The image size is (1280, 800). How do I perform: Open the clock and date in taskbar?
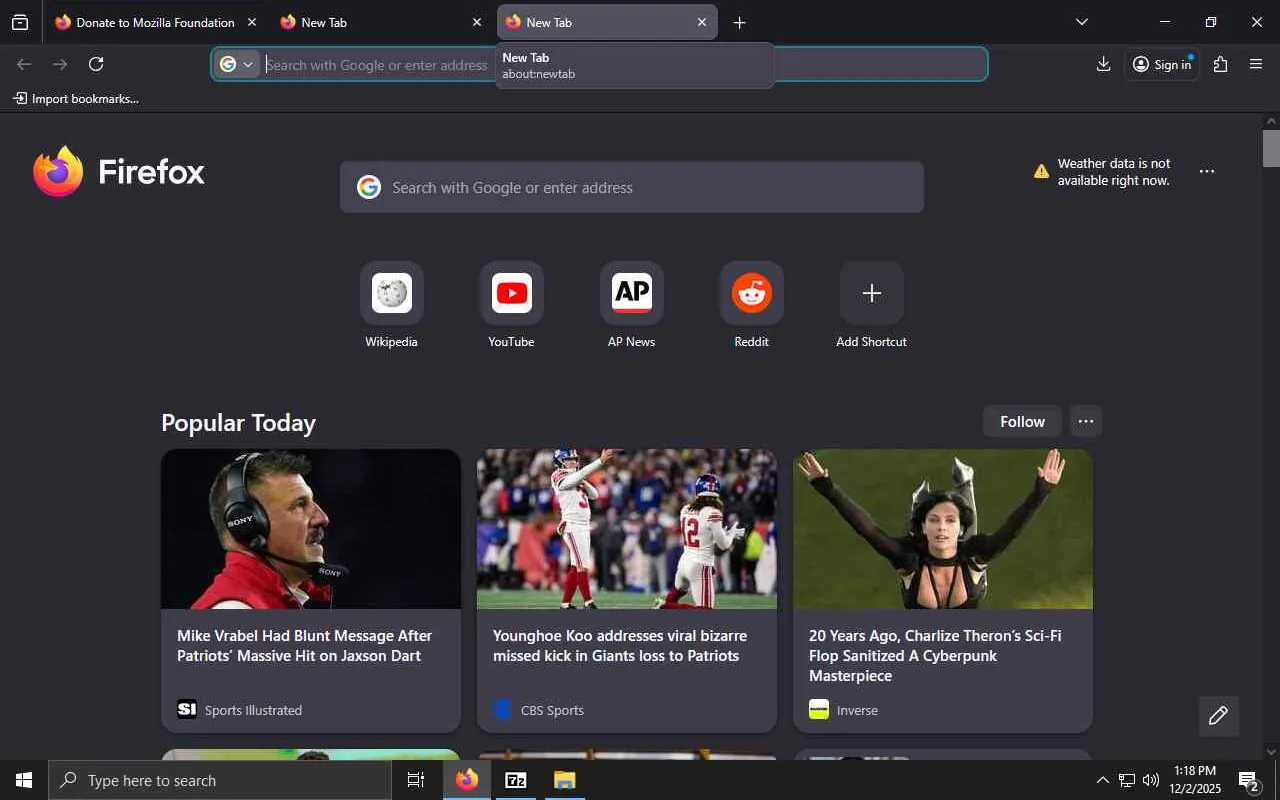[x=1195, y=780]
